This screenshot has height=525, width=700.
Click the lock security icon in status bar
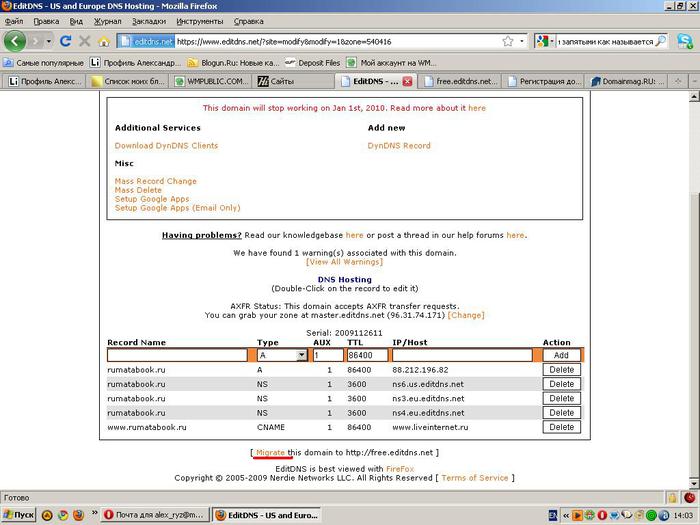tap(672, 497)
